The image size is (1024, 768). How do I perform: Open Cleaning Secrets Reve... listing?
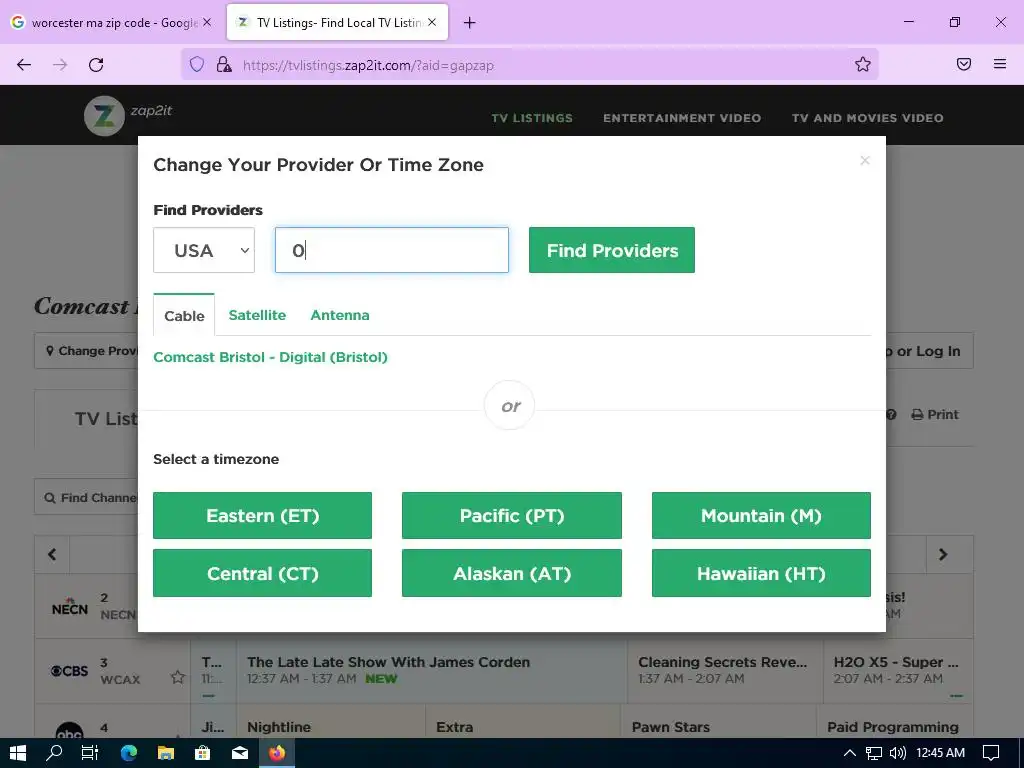click(725, 670)
